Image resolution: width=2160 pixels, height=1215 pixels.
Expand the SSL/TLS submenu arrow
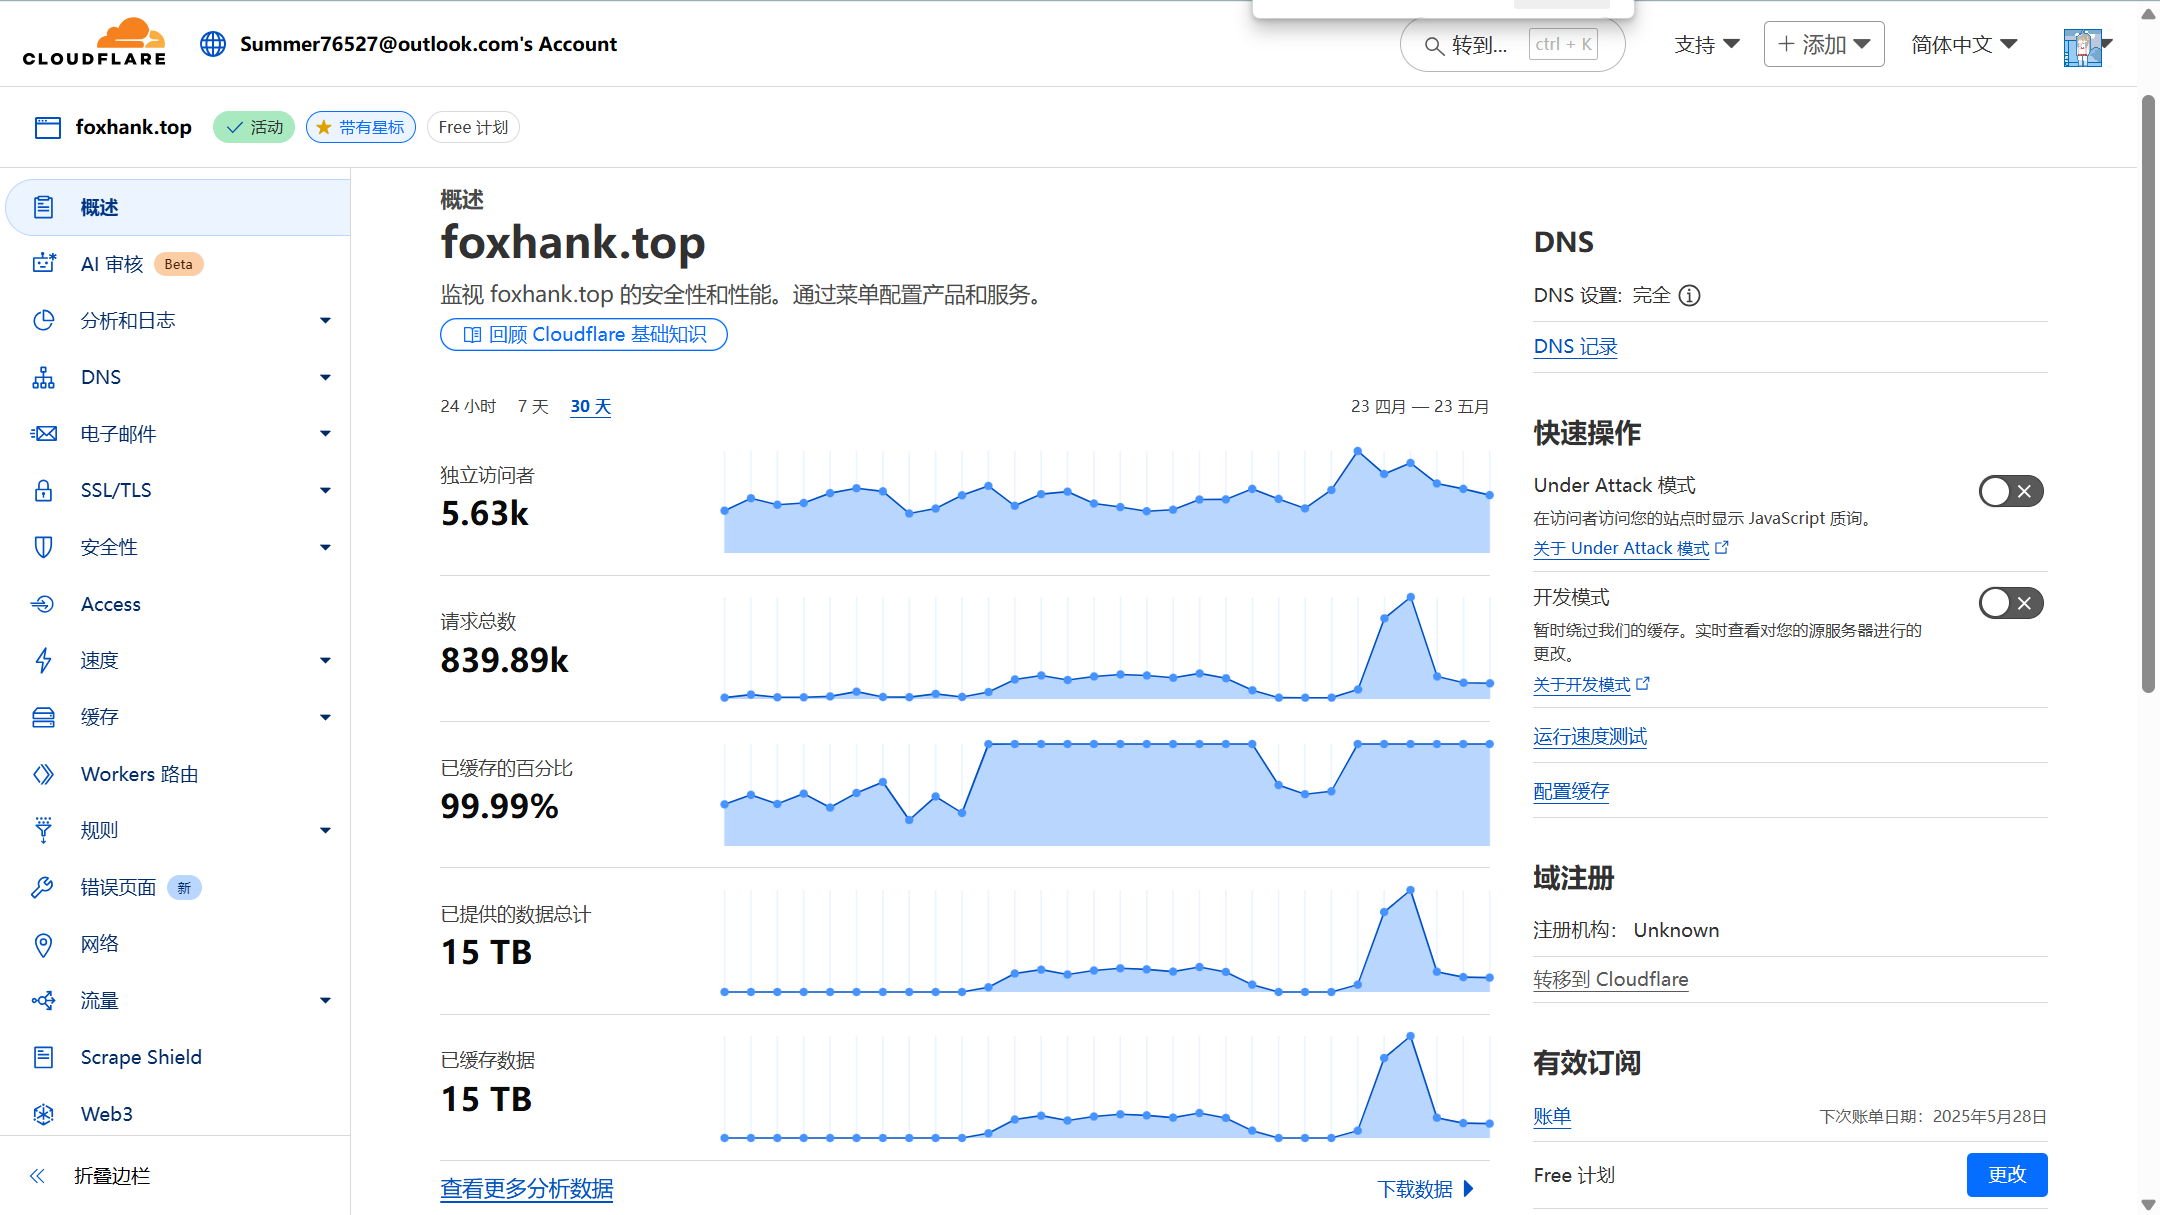coord(325,490)
